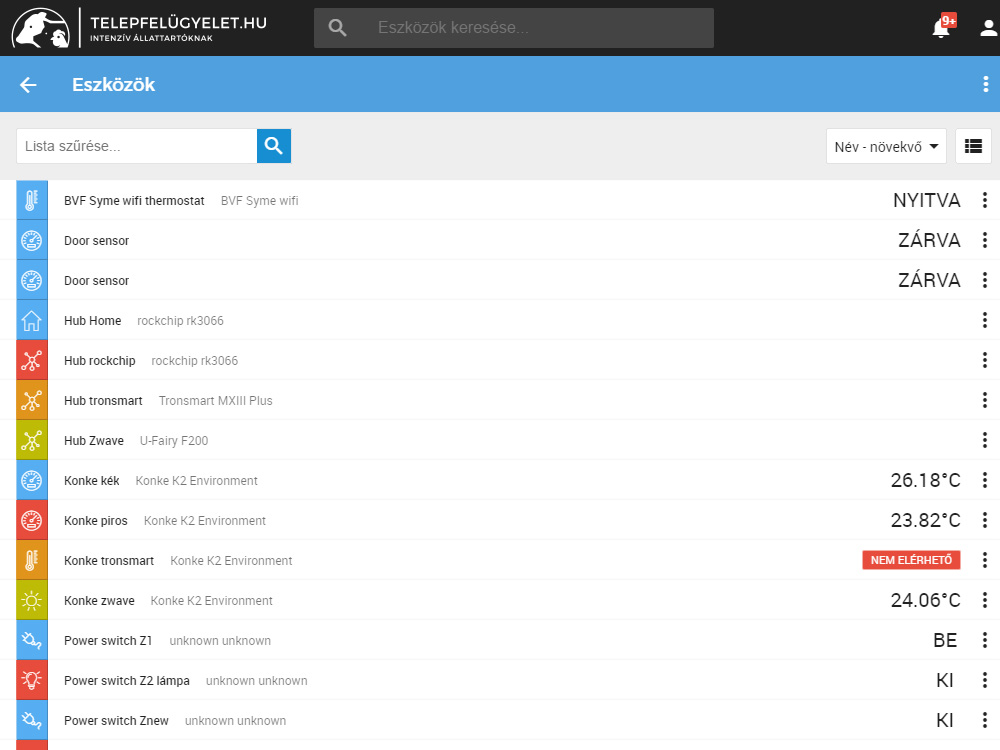The width and height of the screenshot is (1000, 750).
Task: Select the Konke tronsmart device name
Action: pyautogui.click(x=108, y=561)
